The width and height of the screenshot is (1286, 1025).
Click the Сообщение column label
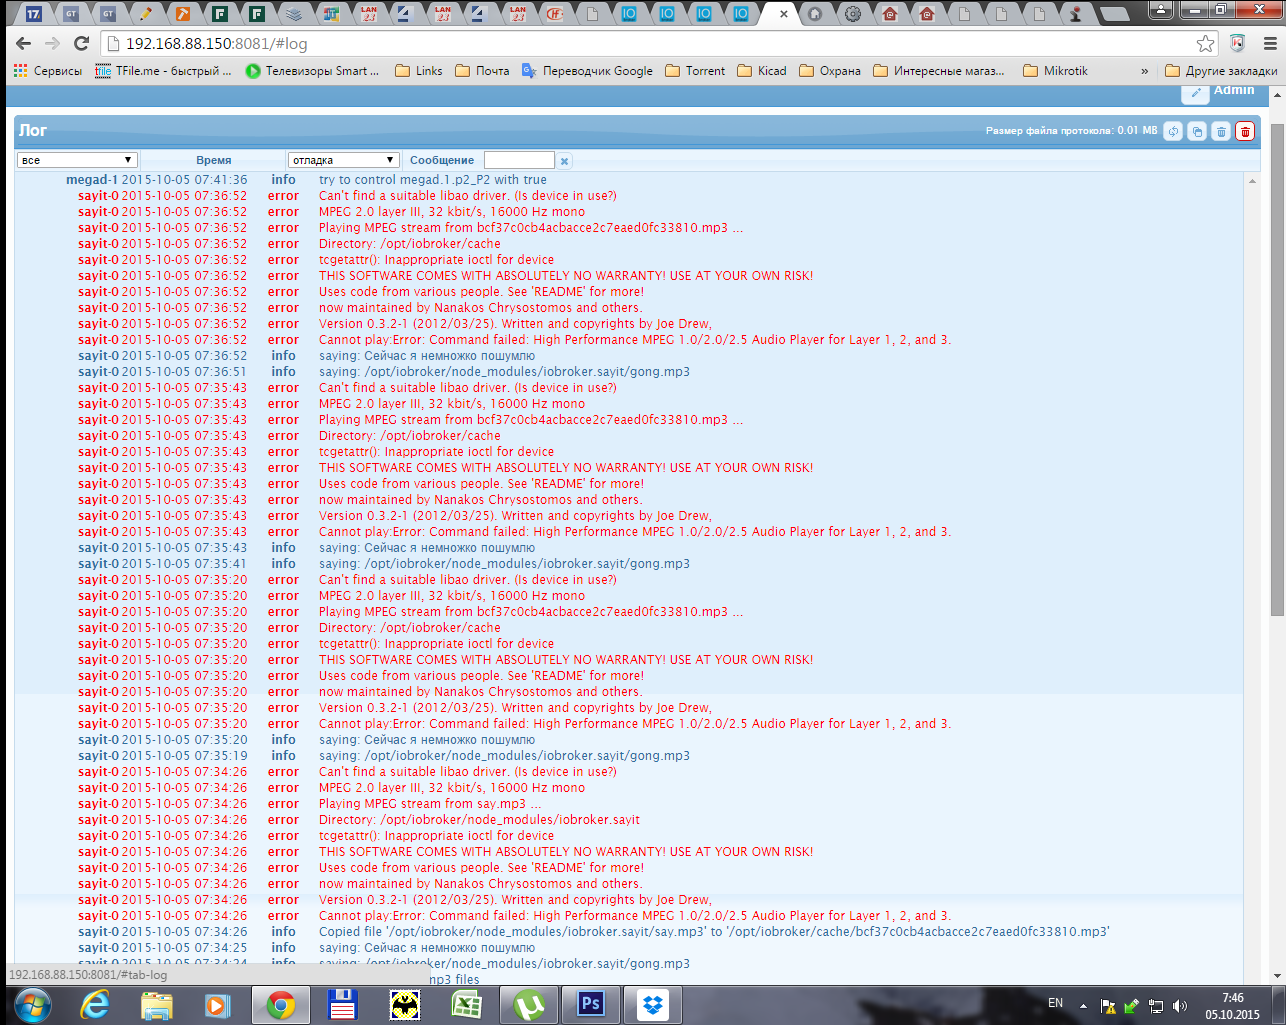pos(442,160)
